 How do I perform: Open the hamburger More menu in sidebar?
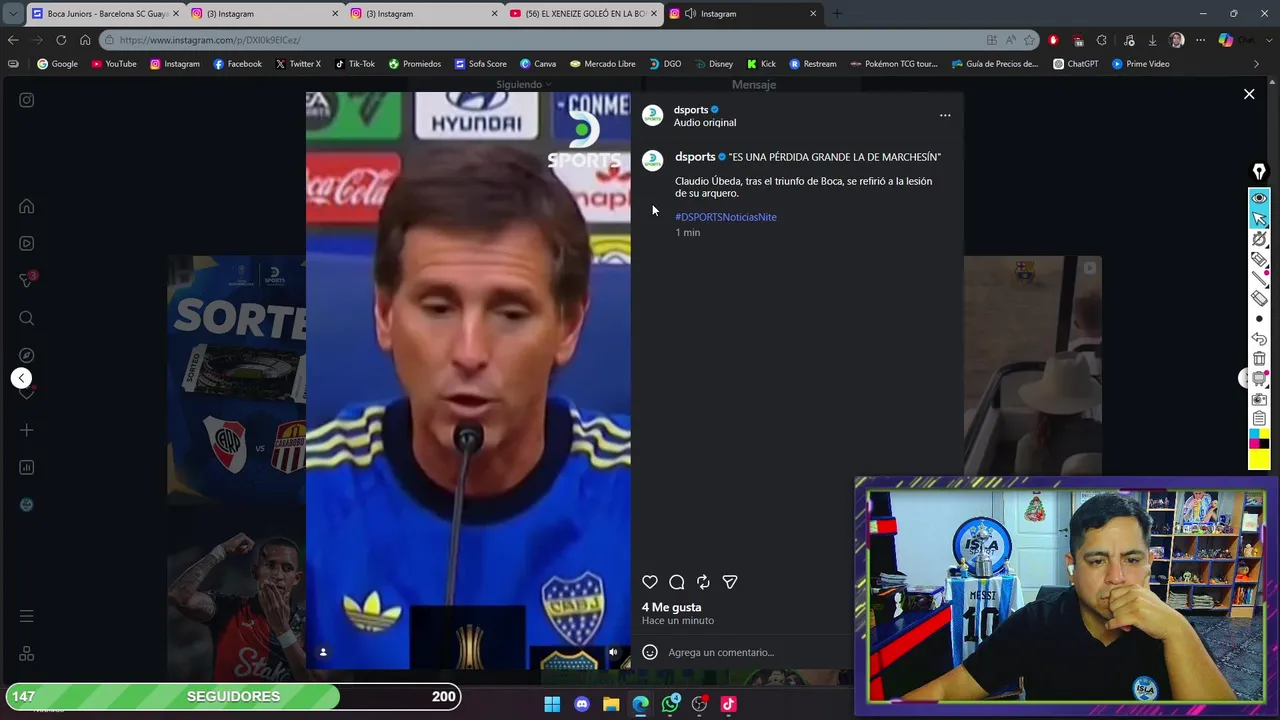pyautogui.click(x=27, y=616)
